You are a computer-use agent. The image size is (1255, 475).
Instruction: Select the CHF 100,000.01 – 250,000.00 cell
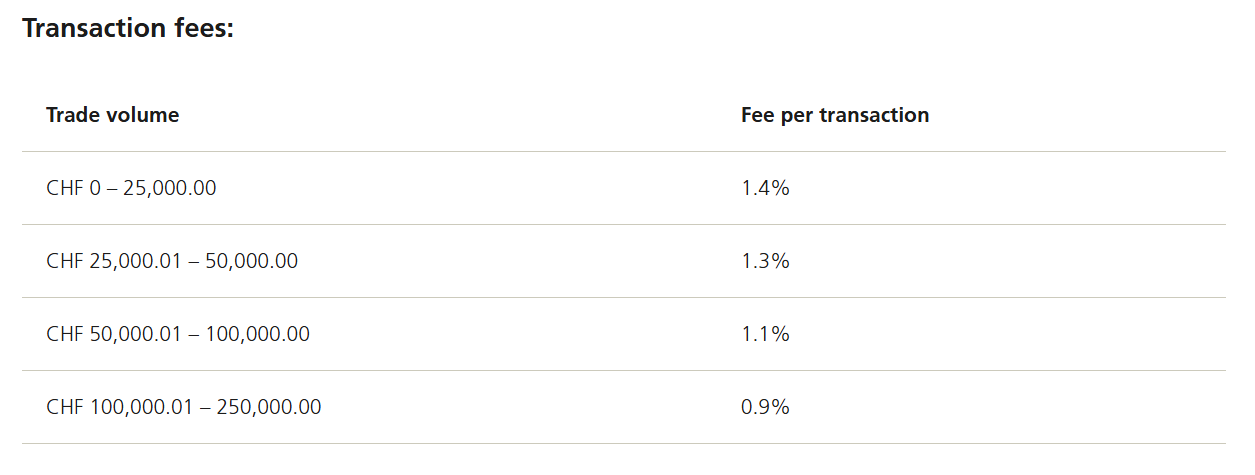(x=184, y=407)
